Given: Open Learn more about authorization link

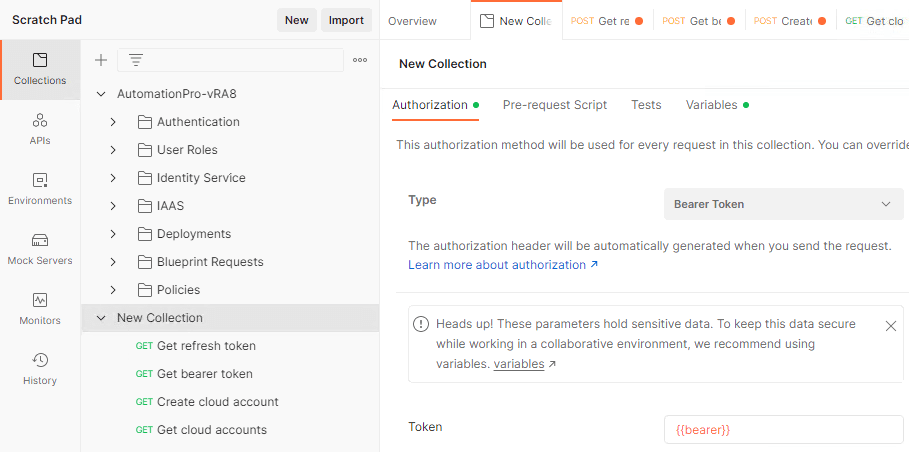Looking at the screenshot, I should pyautogui.click(x=502, y=265).
